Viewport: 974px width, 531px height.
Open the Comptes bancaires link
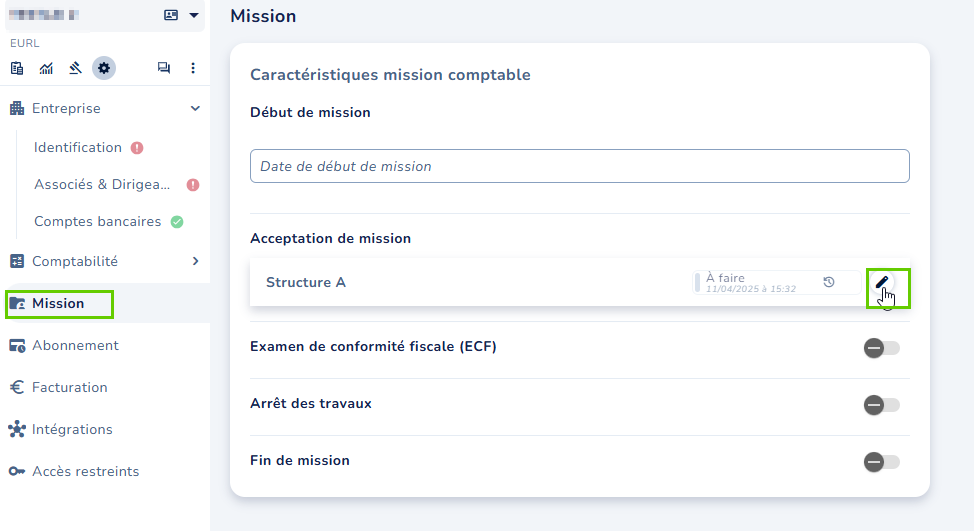pos(97,221)
